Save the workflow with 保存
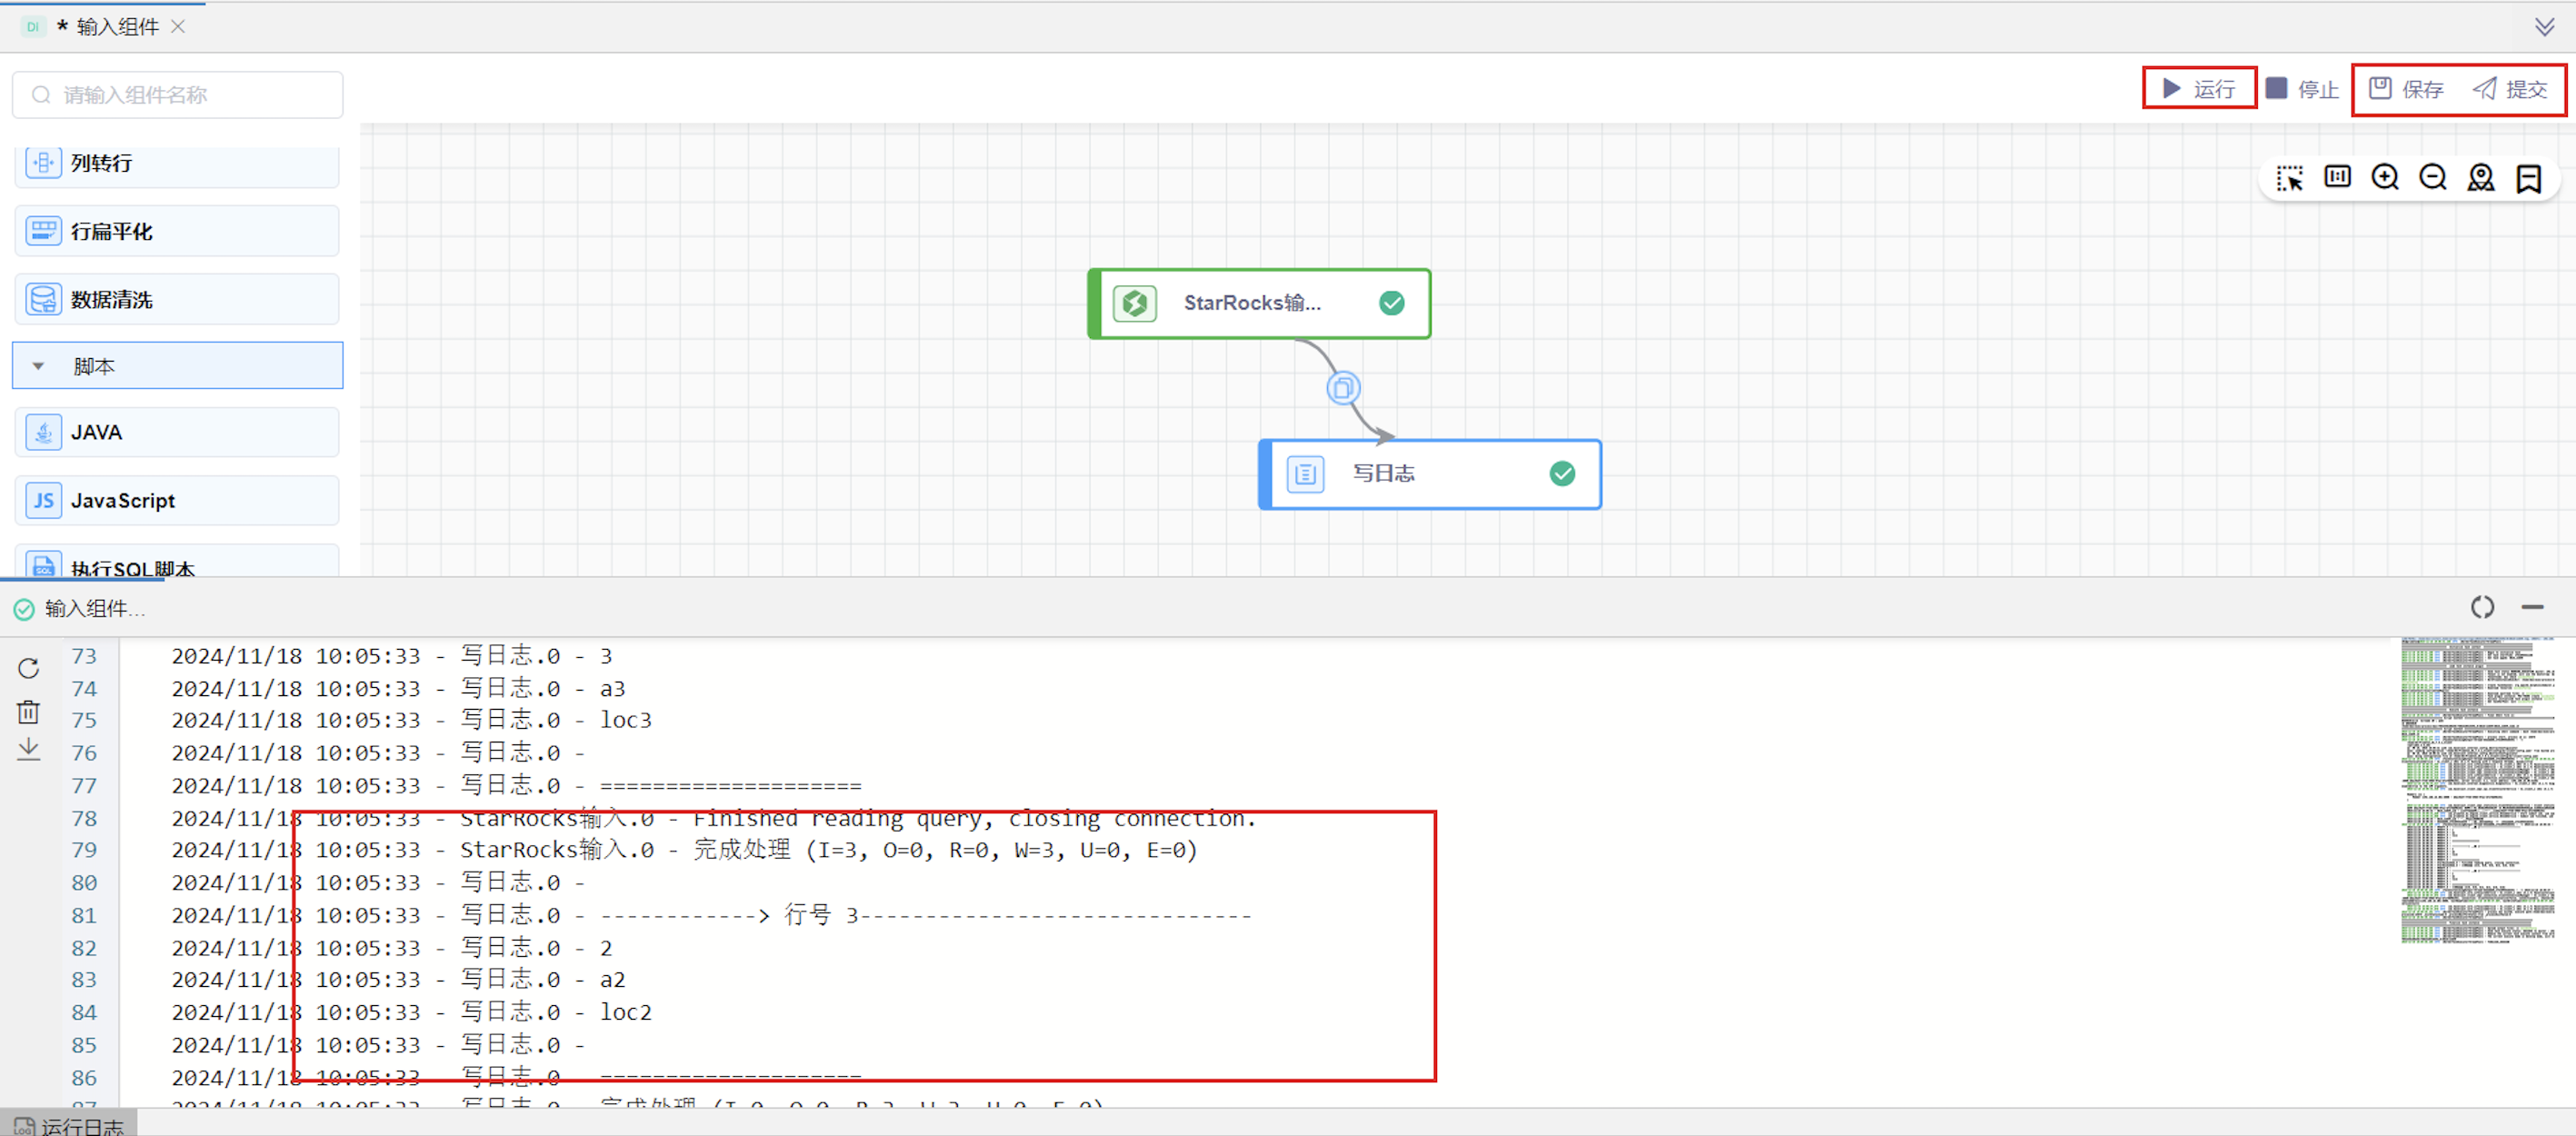 point(2406,89)
